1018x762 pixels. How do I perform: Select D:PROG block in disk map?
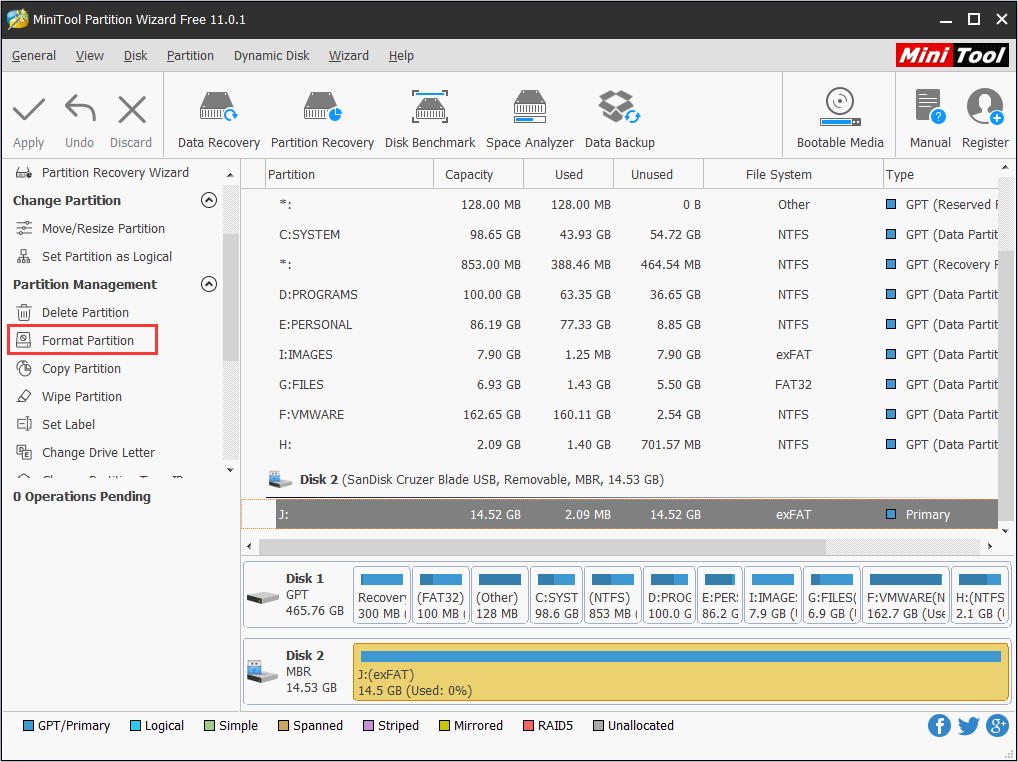[669, 597]
